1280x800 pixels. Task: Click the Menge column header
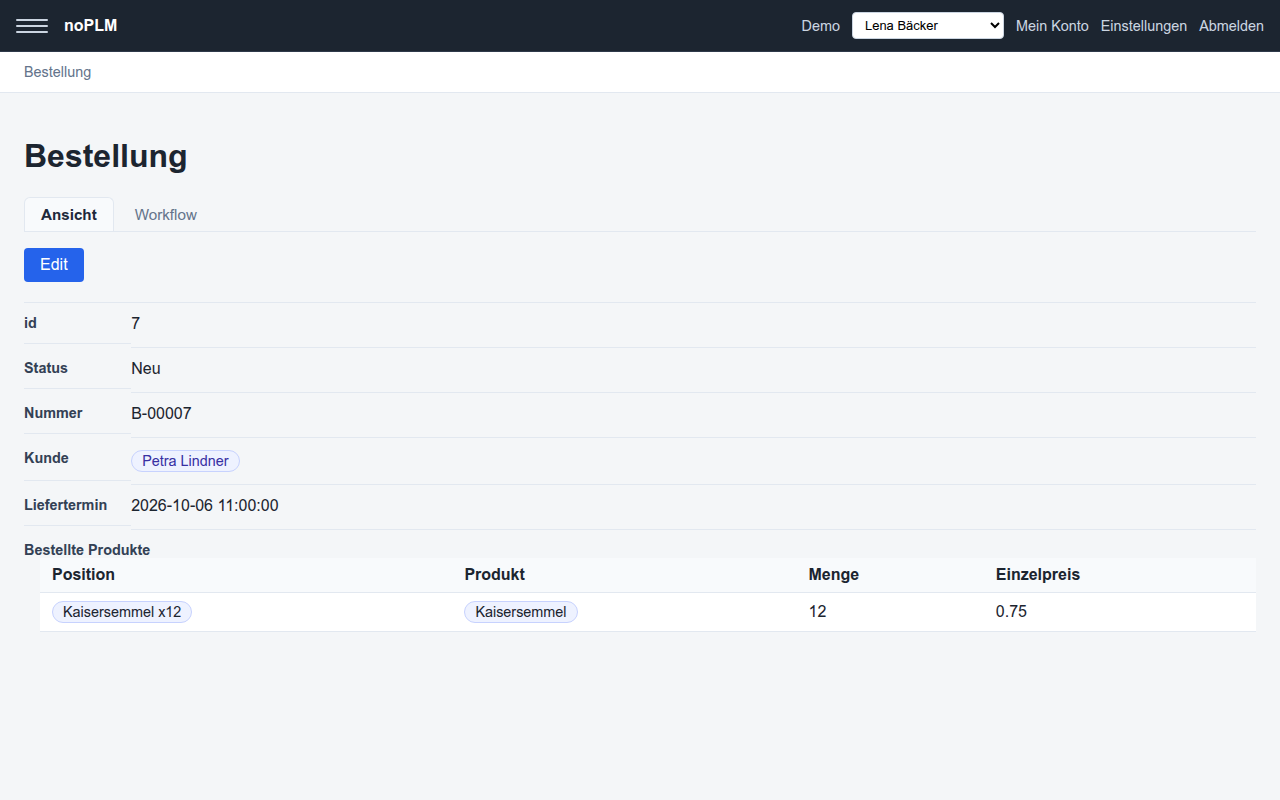pos(834,575)
